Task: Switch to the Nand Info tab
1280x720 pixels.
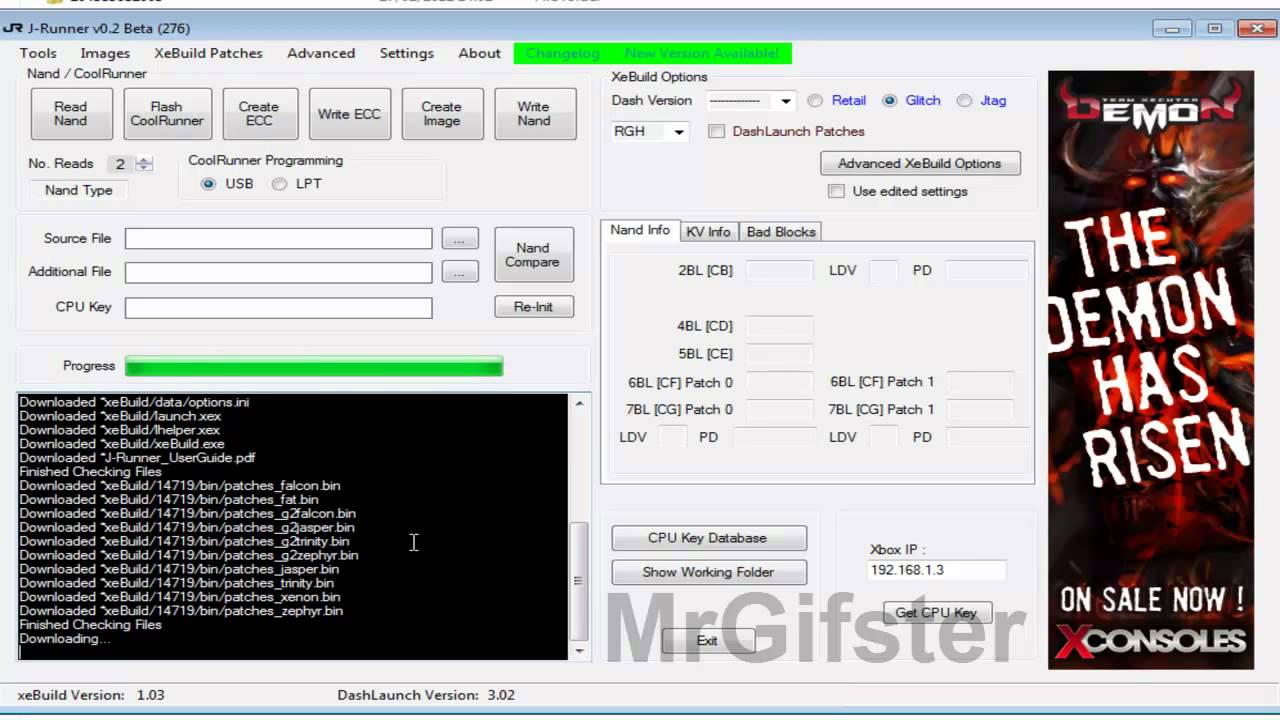Action: (x=640, y=230)
